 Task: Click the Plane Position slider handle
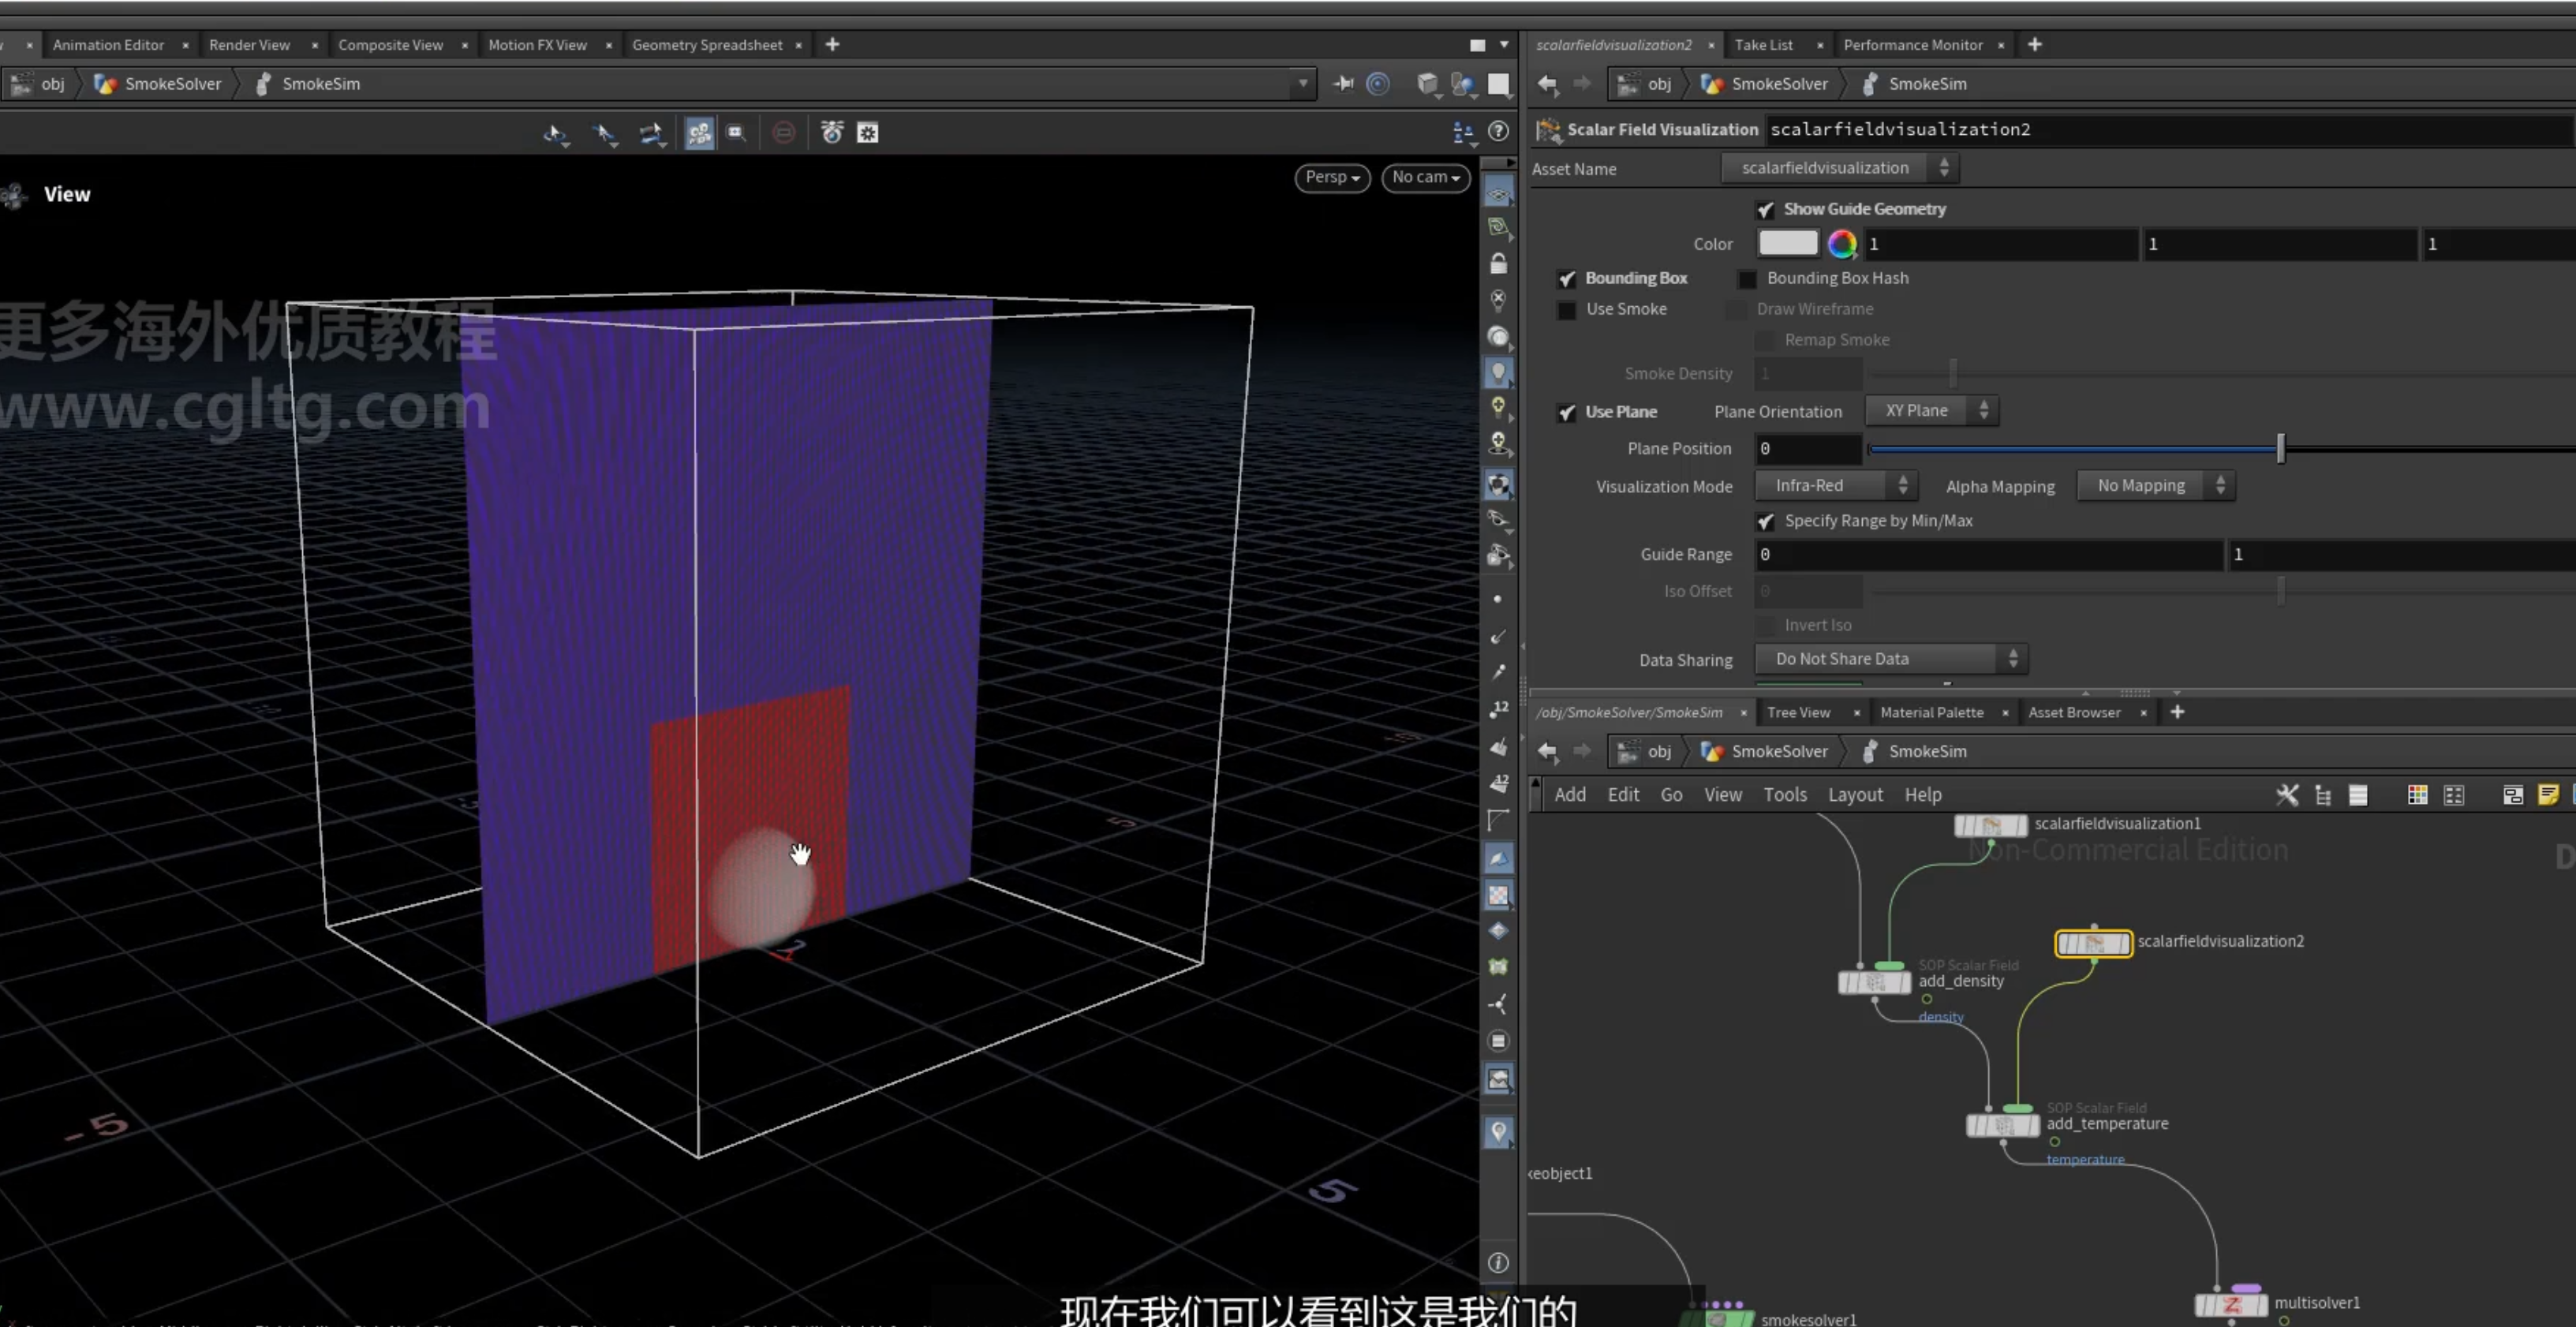2281,448
